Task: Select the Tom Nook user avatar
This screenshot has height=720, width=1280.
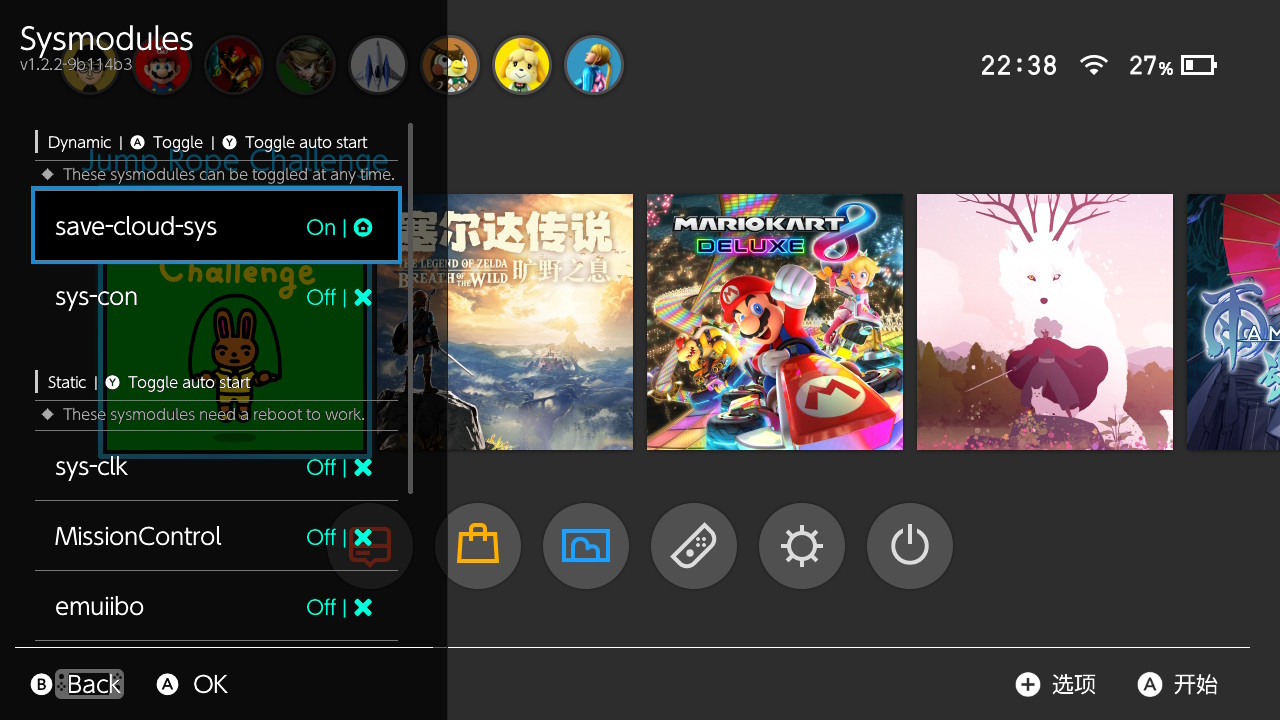Action: point(450,66)
